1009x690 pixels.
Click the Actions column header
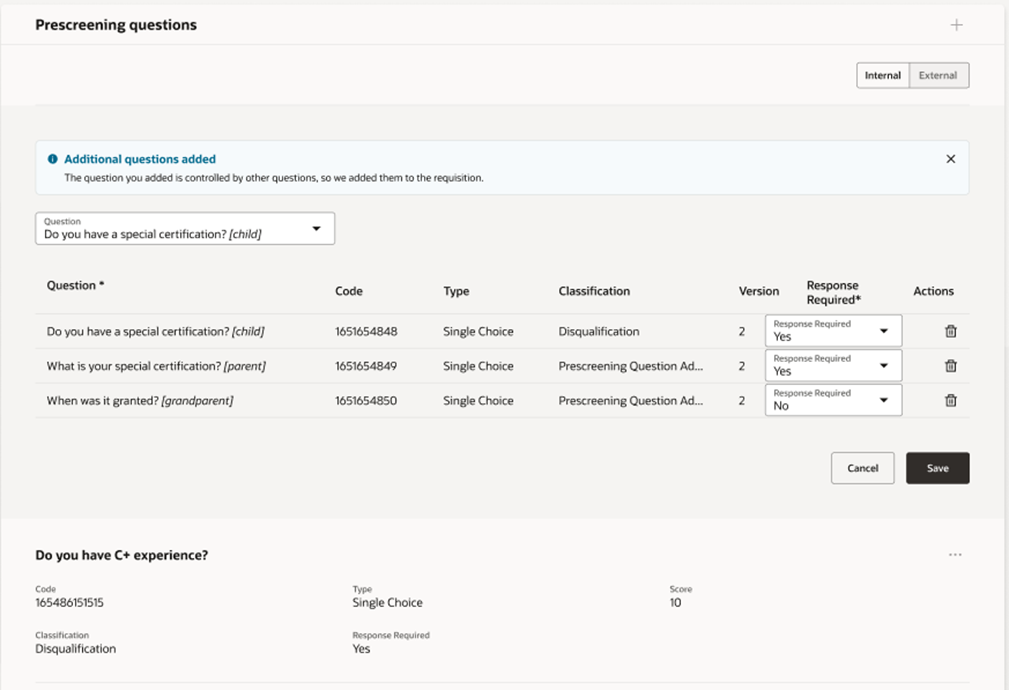pos(933,291)
